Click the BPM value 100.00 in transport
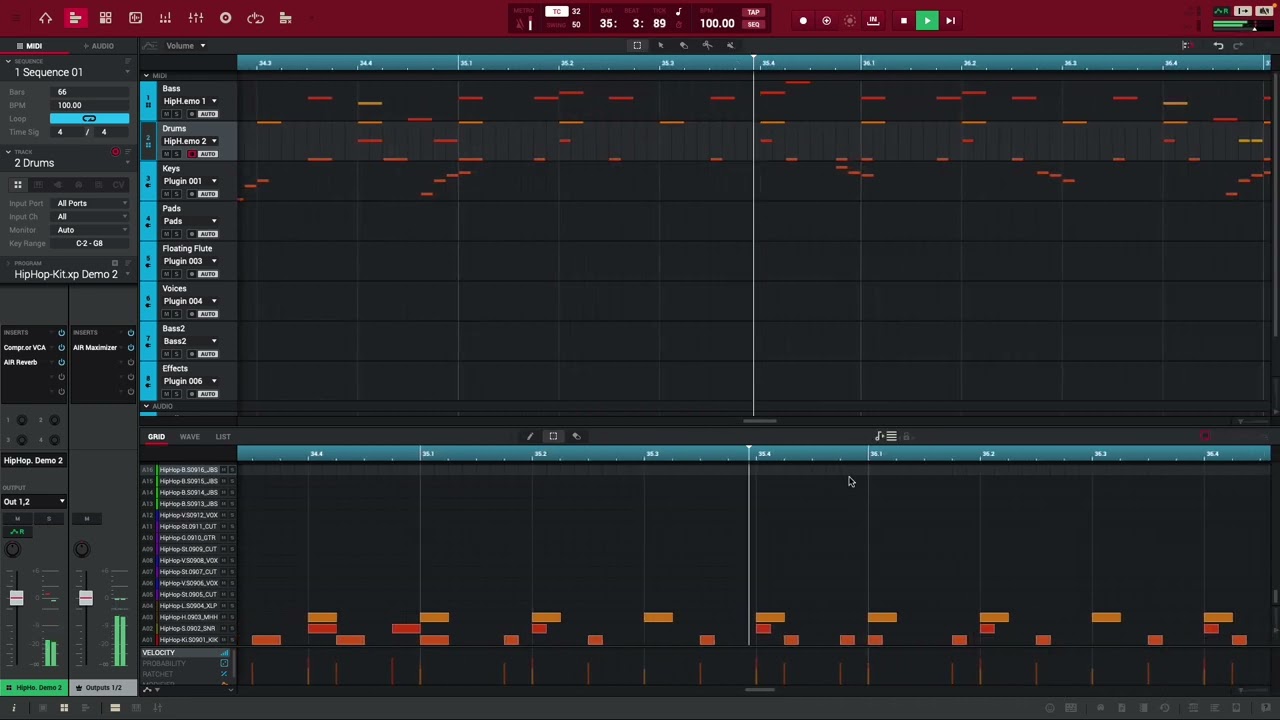Screen dimensions: 1280x720 tap(717, 23)
